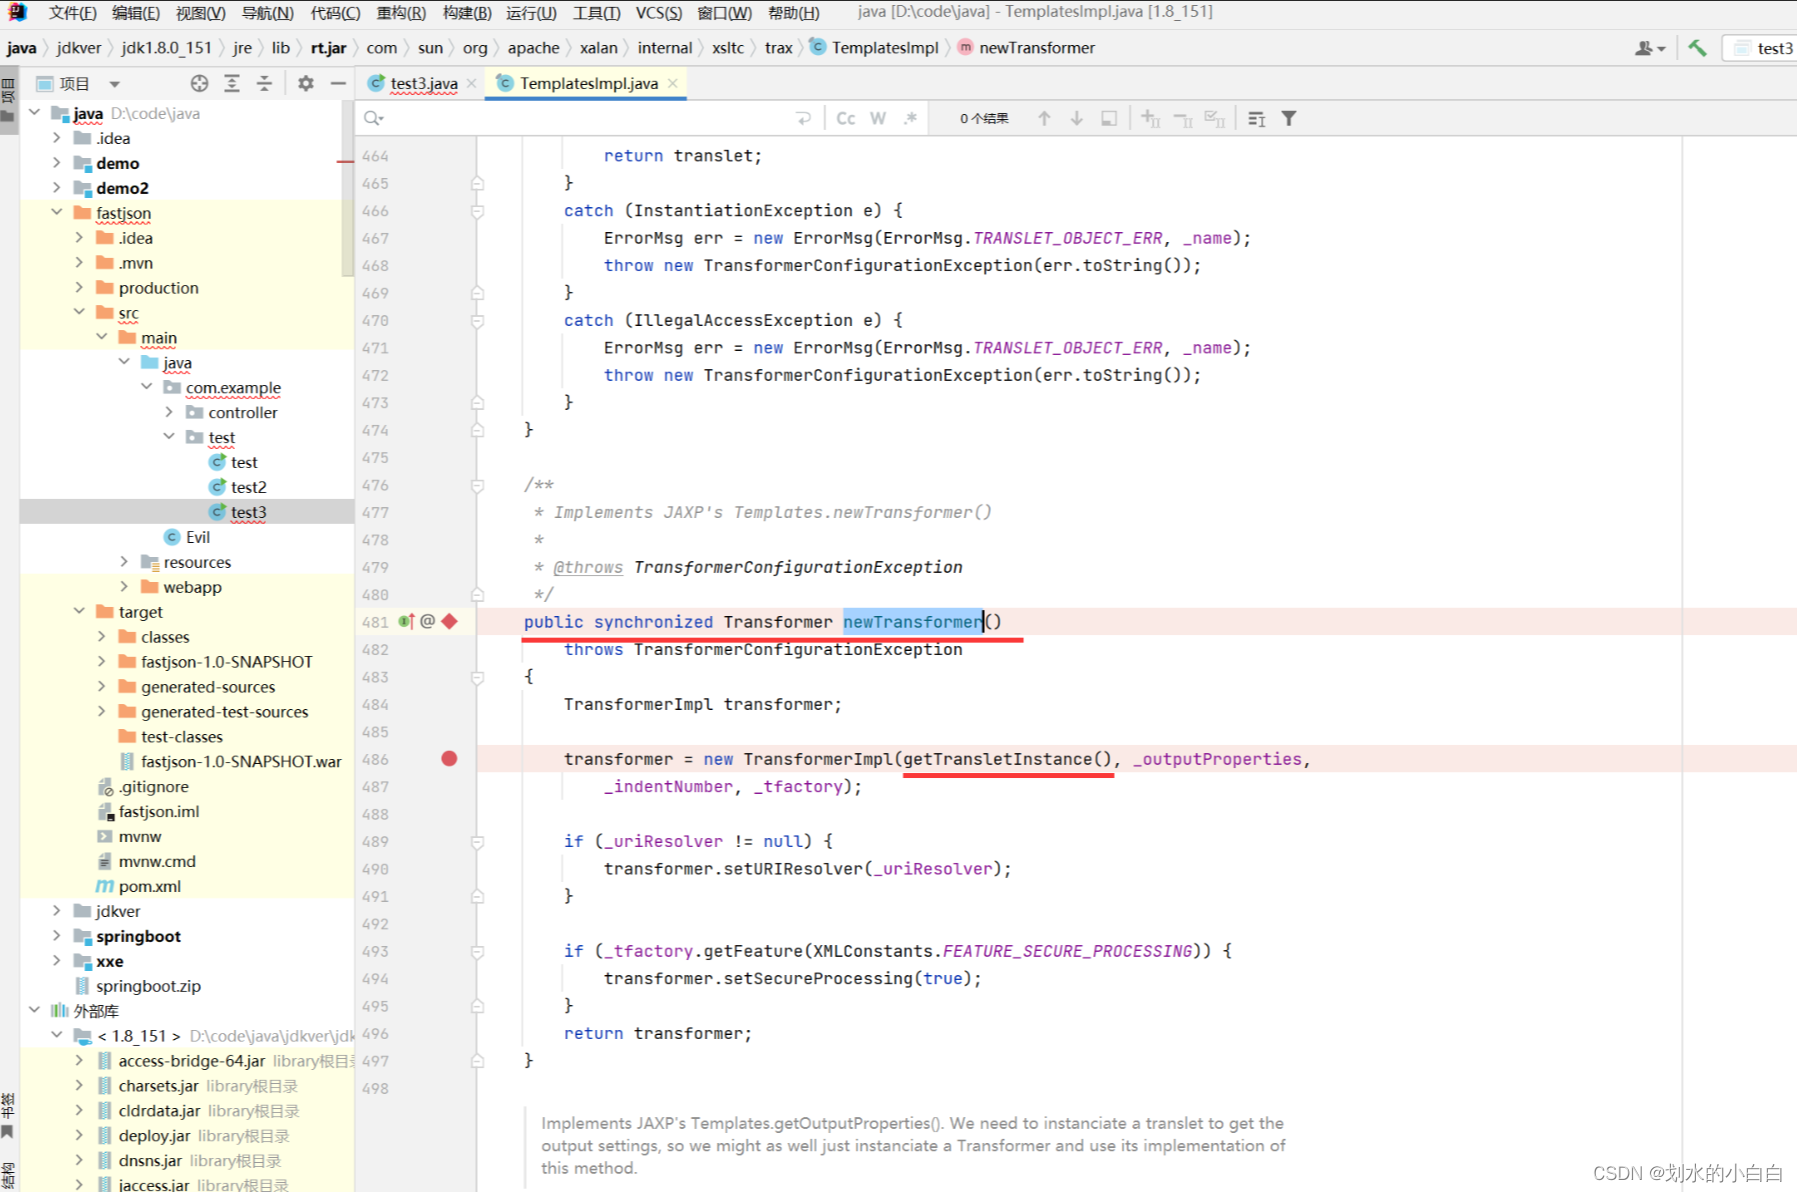Collapse the target folder
1797x1192 pixels.
coord(79,611)
